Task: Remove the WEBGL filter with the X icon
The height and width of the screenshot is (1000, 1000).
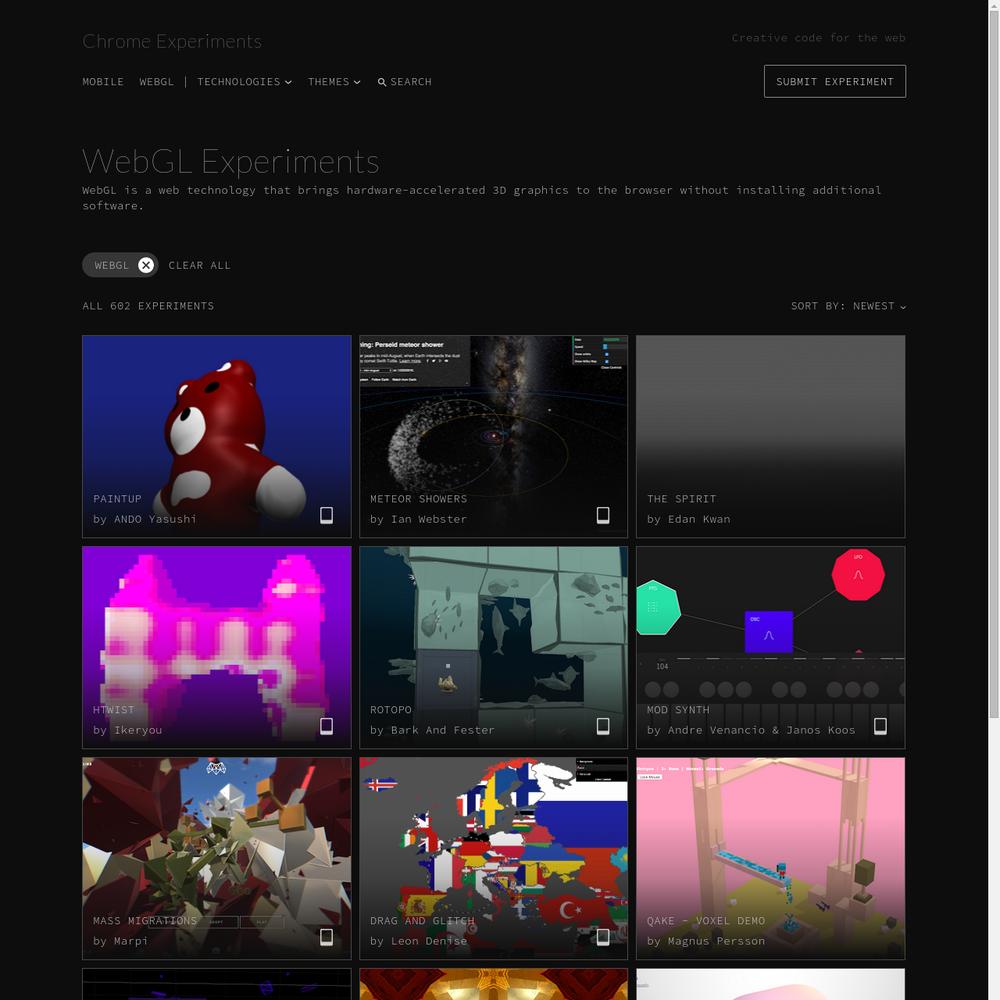Action: pyautogui.click(x=146, y=265)
